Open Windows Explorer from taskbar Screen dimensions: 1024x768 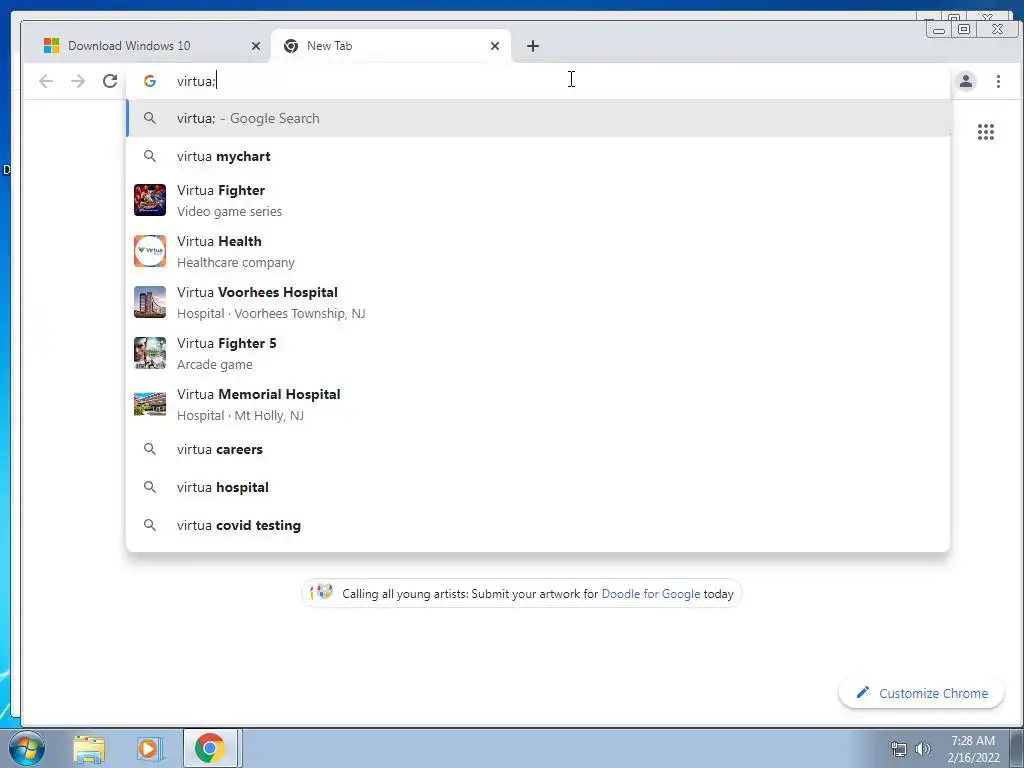[89, 748]
